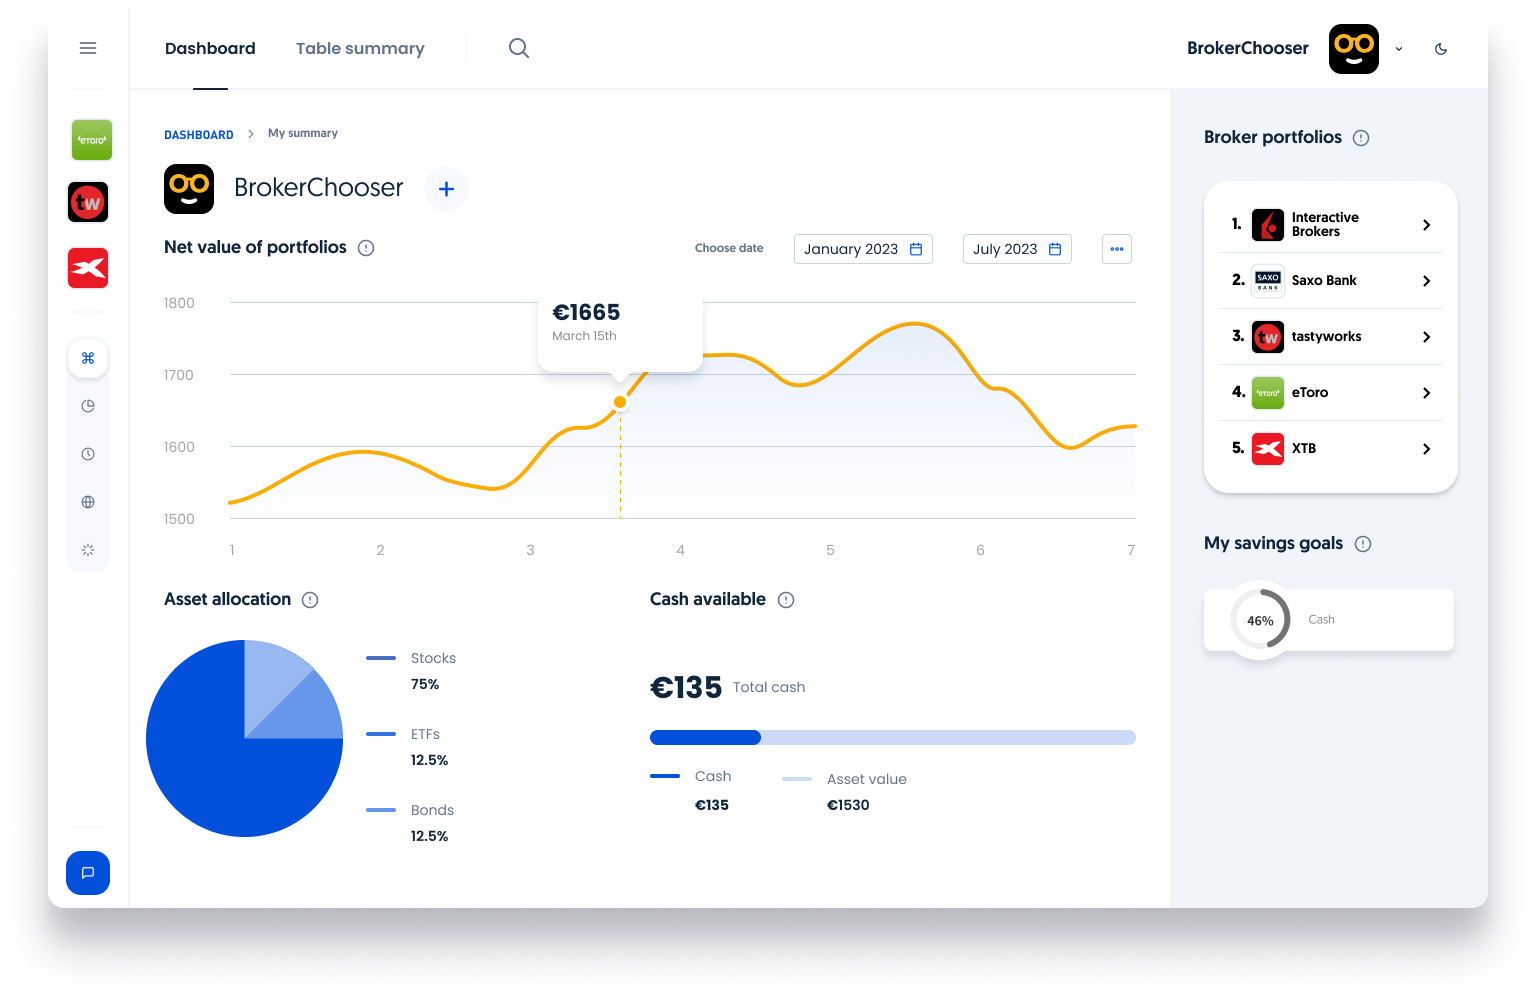Viewport: 1536px width, 996px height.
Task: Expand tastyworks portfolio chevron
Action: tap(1427, 337)
